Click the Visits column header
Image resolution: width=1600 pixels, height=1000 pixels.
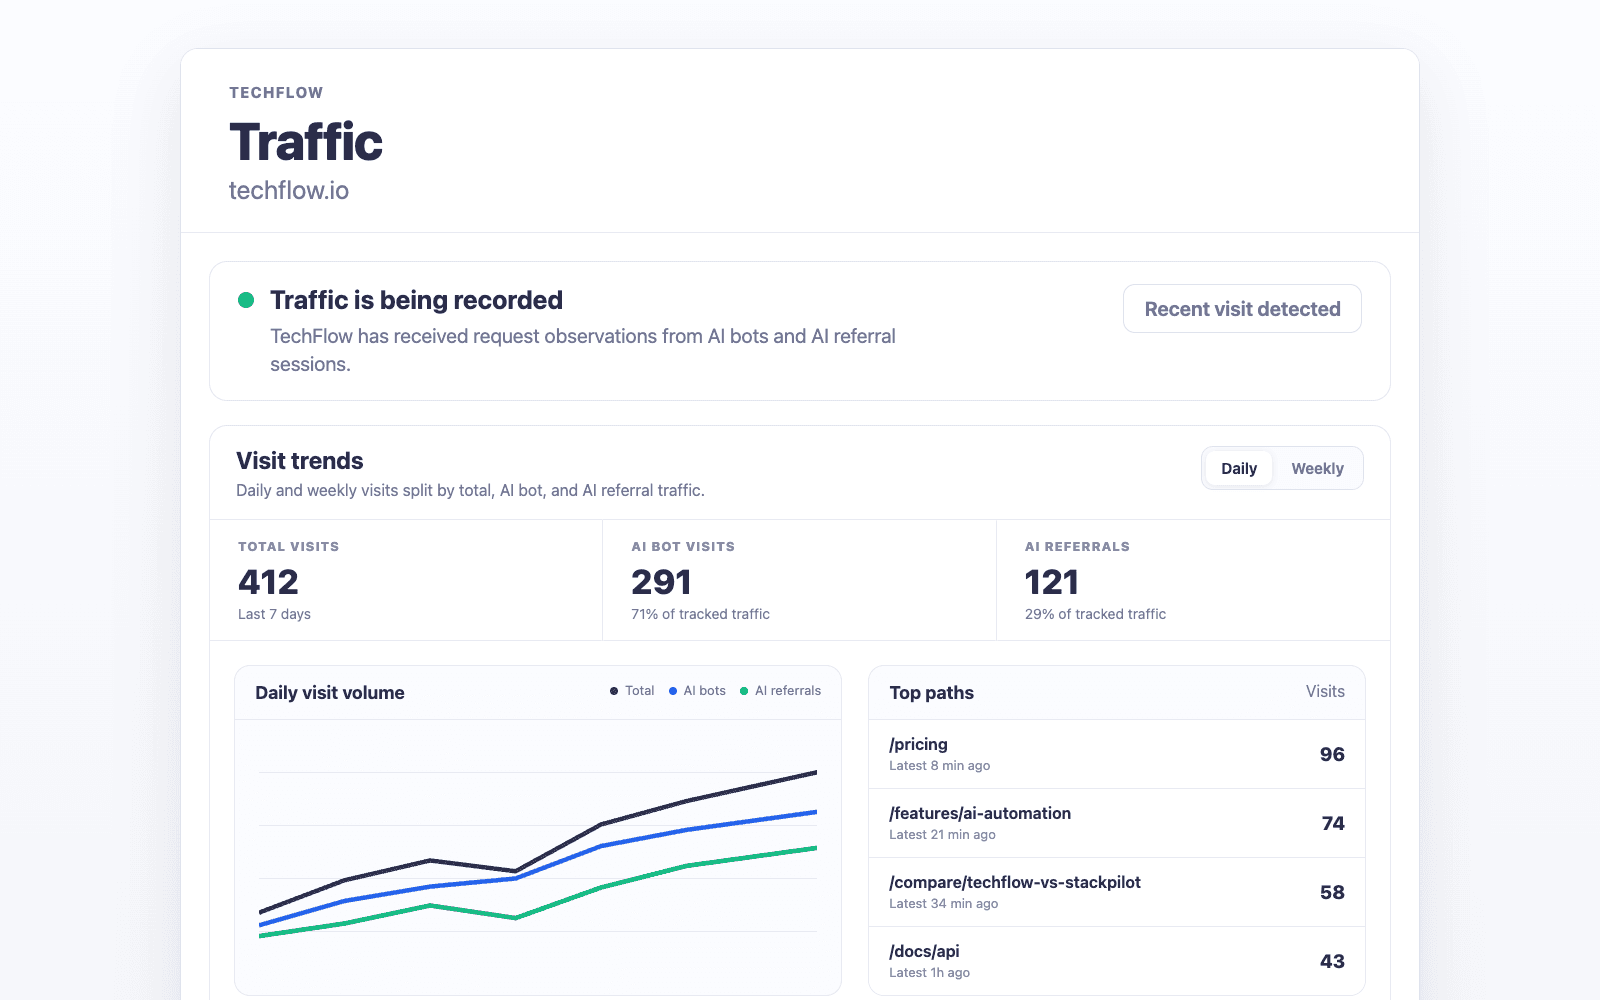pos(1325,692)
